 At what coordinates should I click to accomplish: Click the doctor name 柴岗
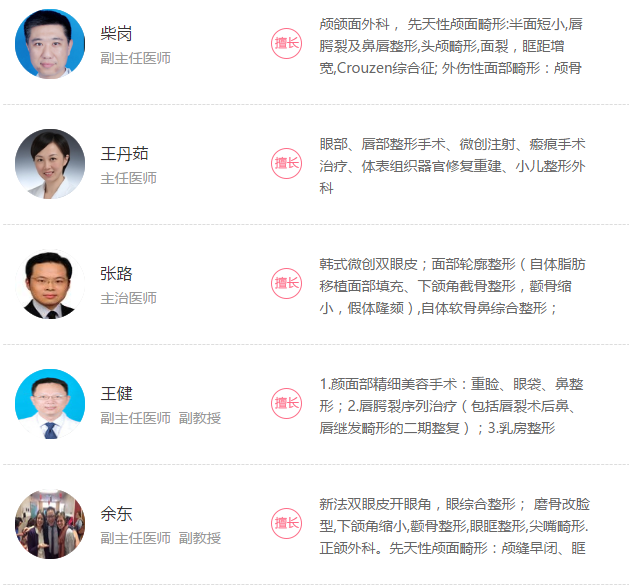pos(116,34)
